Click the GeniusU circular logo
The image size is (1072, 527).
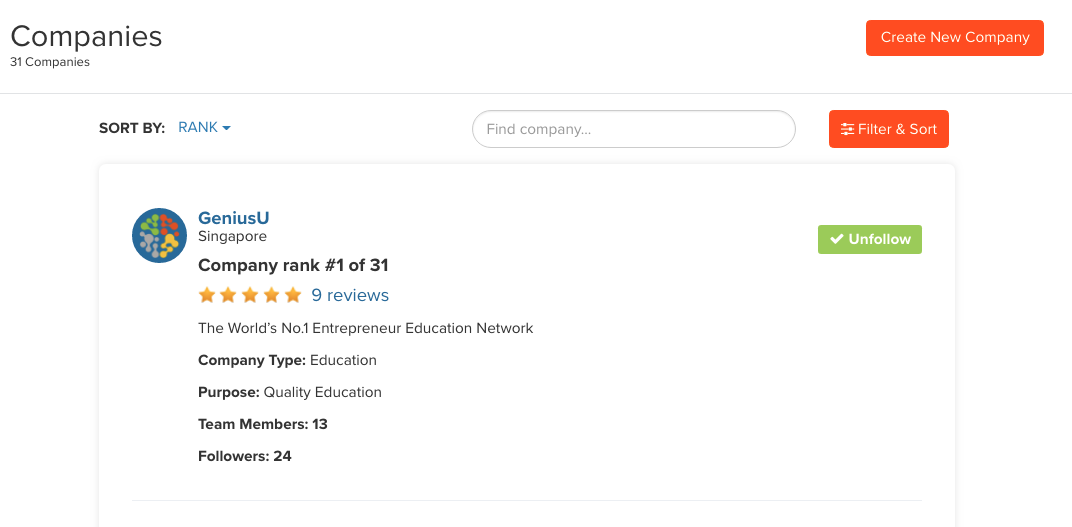159,235
